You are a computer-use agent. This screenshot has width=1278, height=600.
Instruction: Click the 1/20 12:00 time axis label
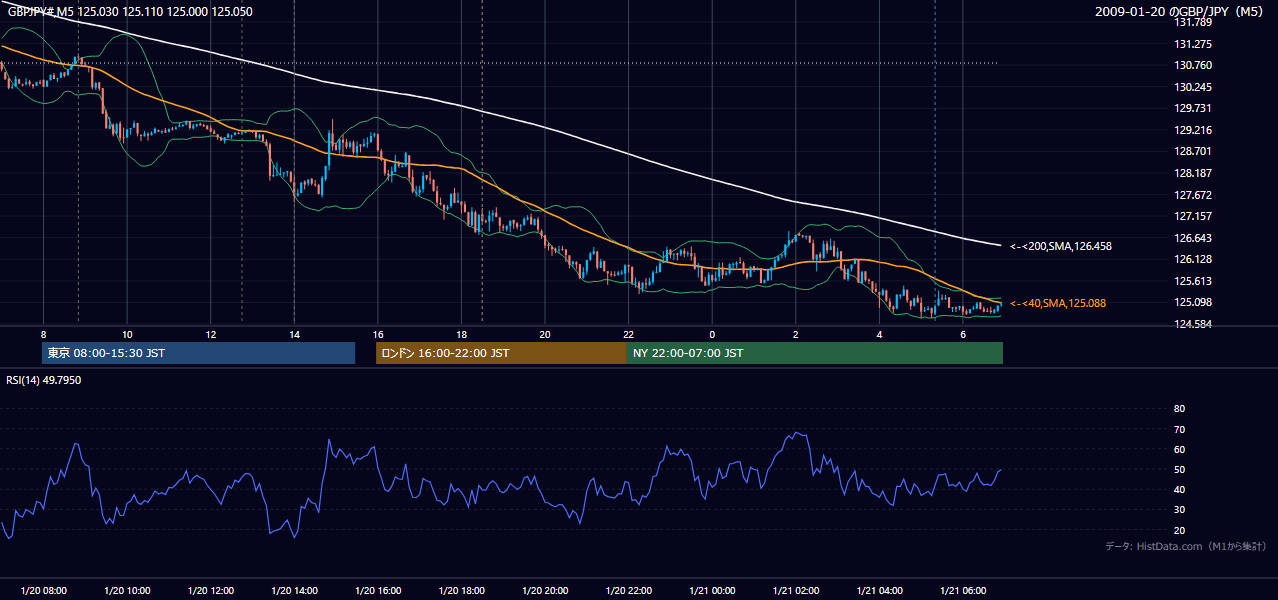click(x=210, y=591)
